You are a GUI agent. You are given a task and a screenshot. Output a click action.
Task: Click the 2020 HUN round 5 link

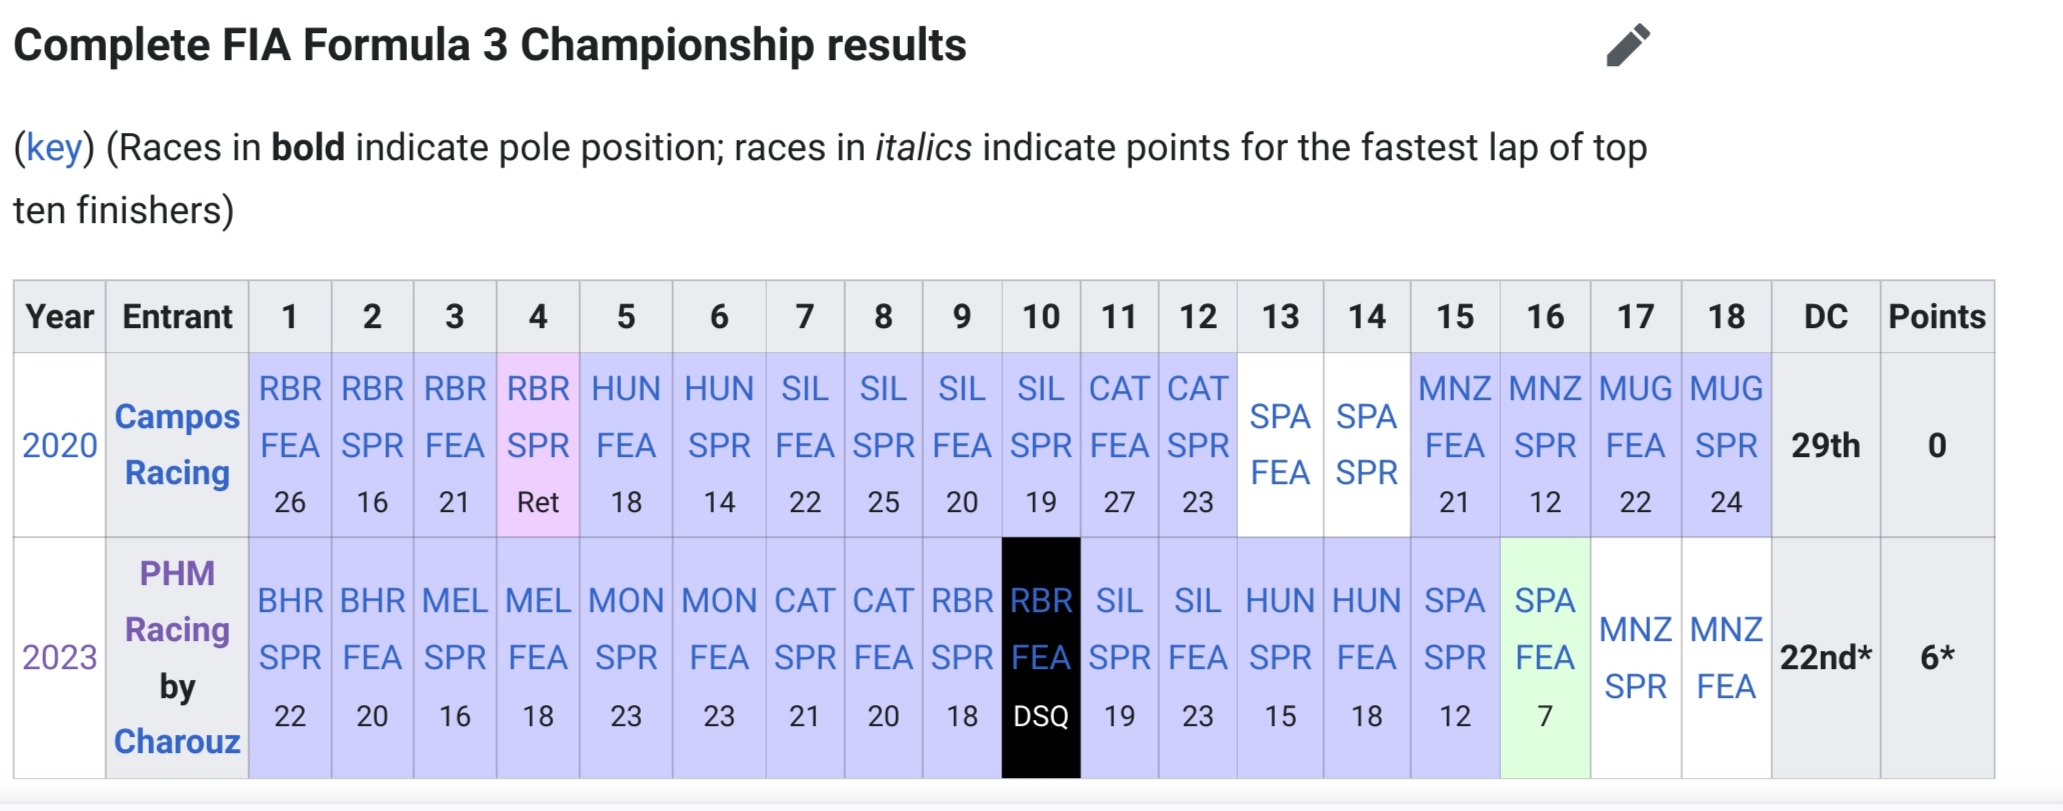point(626,388)
